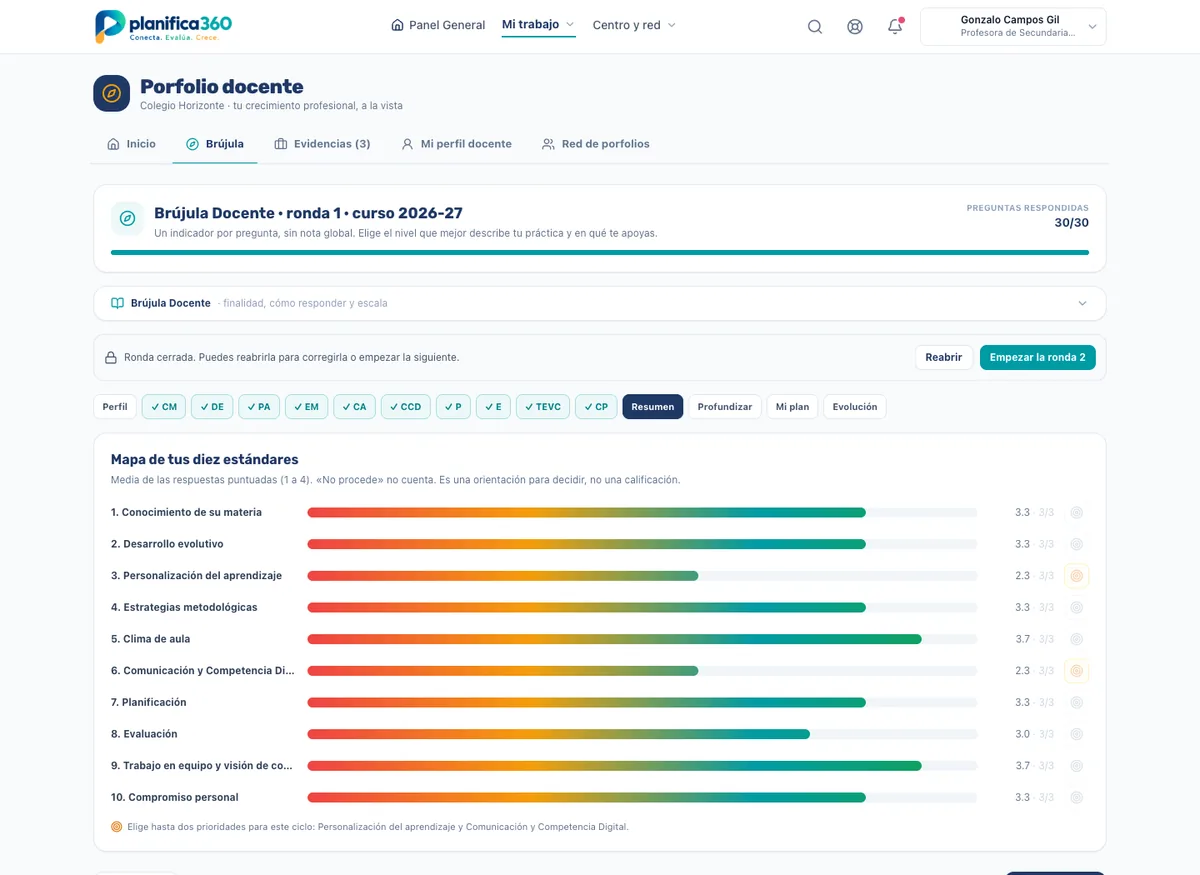Go to the Inicio tab

[x=131, y=144]
